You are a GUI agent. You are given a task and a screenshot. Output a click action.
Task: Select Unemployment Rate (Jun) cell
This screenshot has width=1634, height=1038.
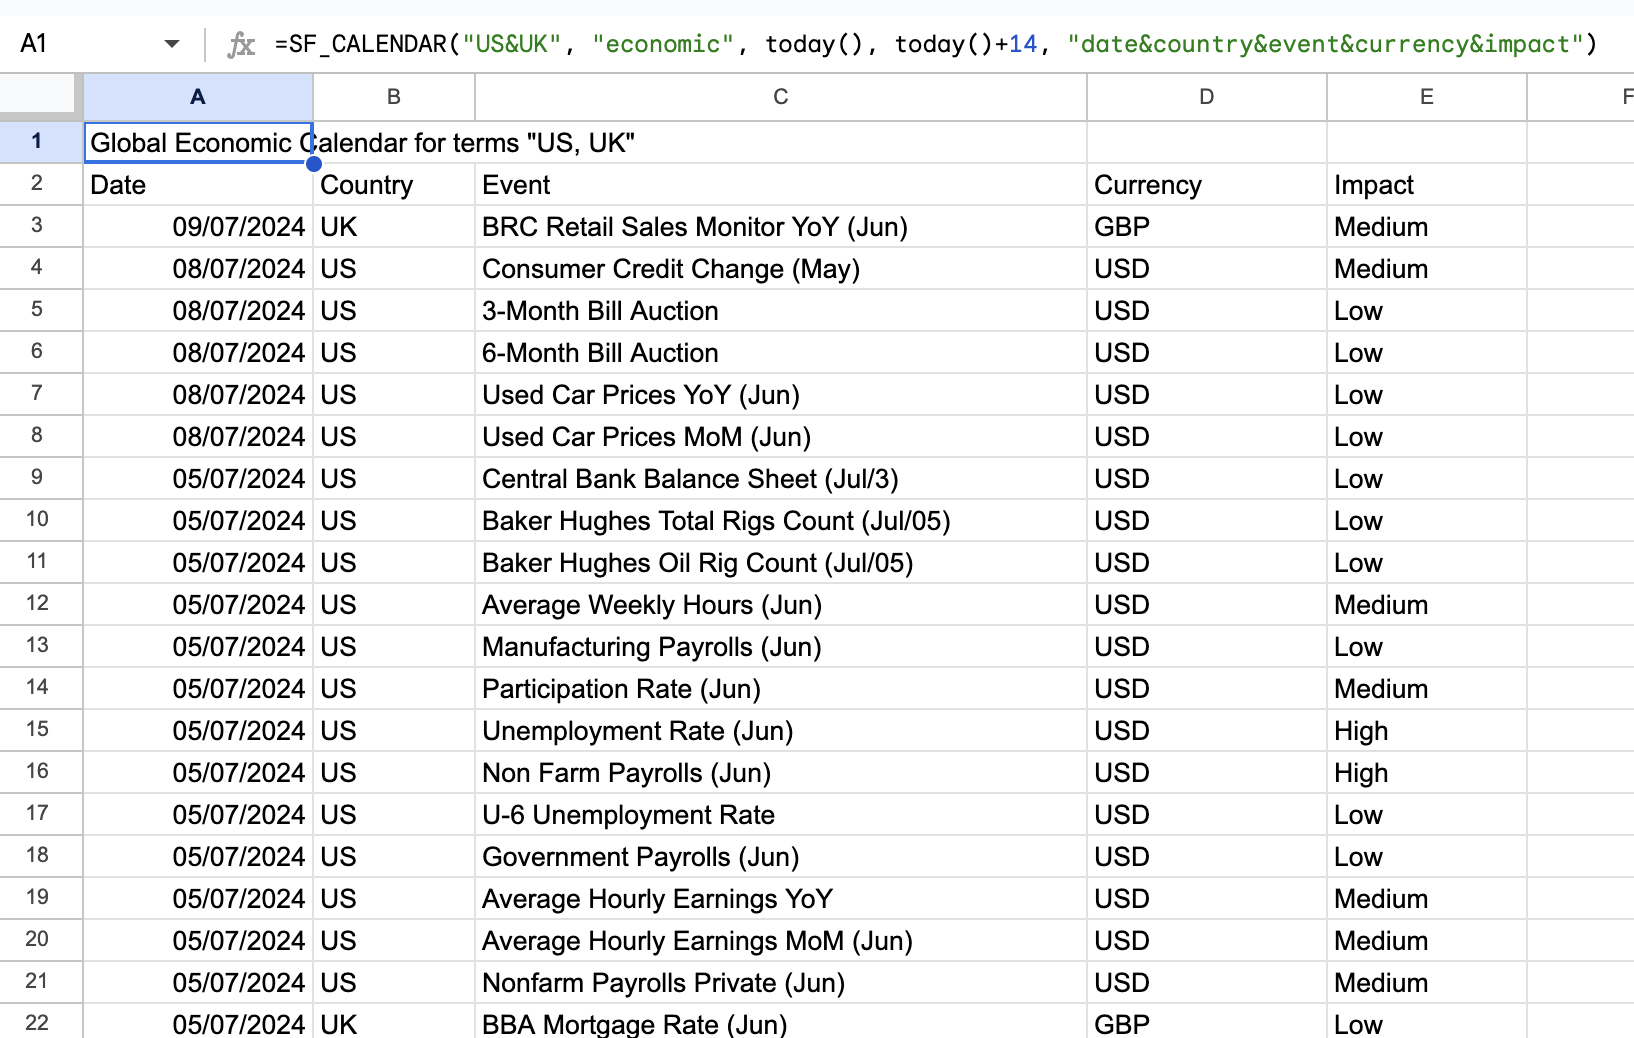tap(781, 731)
